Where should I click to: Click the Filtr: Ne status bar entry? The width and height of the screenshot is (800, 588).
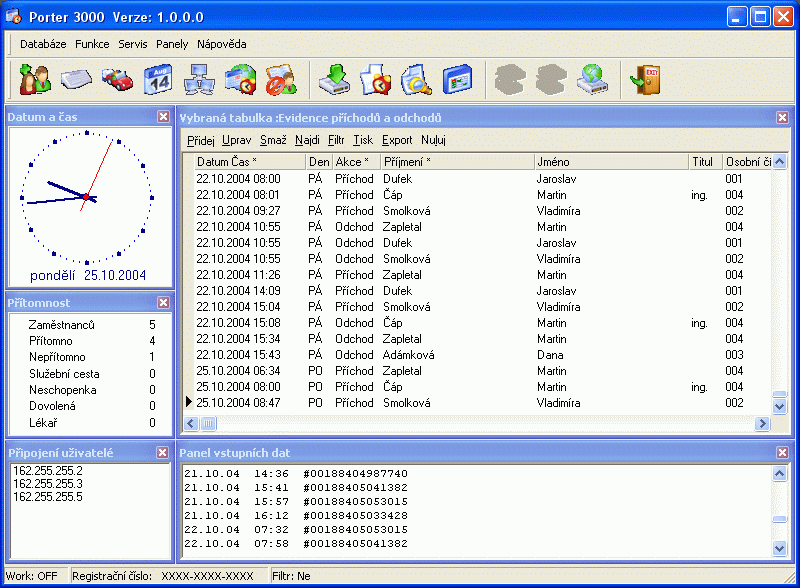[x=291, y=576]
